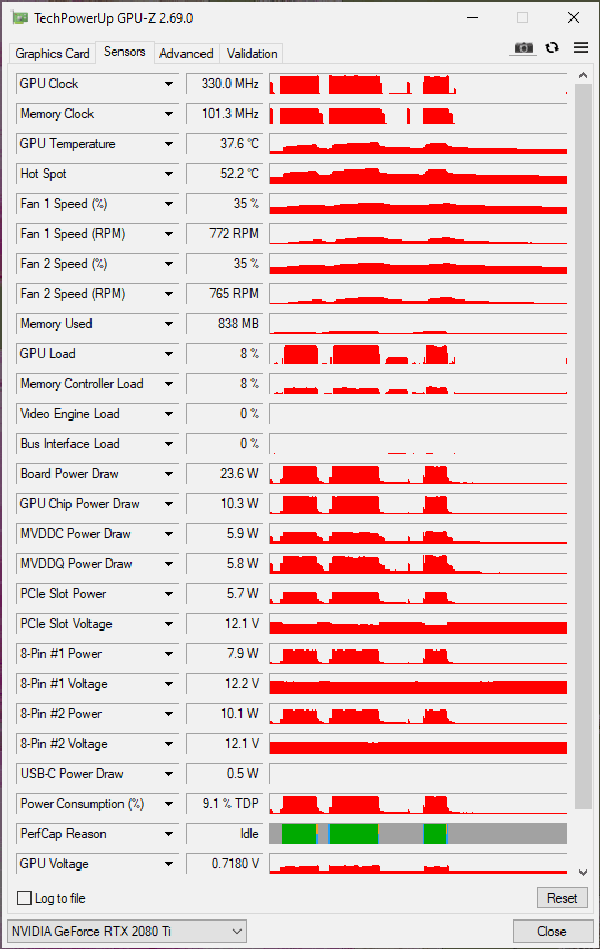The image size is (600, 949).
Task: Click the Bus Interface Load label
Action: pos(70,444)
